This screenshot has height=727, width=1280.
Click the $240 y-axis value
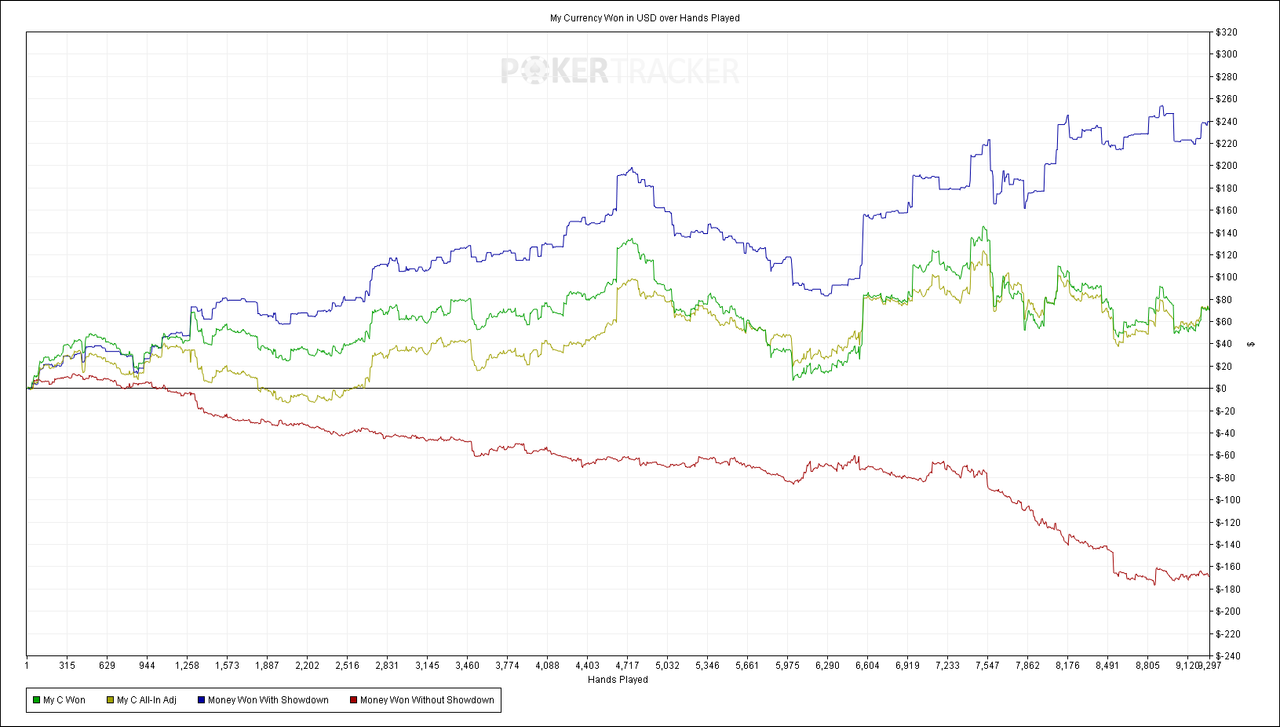tap(1225, 122)
